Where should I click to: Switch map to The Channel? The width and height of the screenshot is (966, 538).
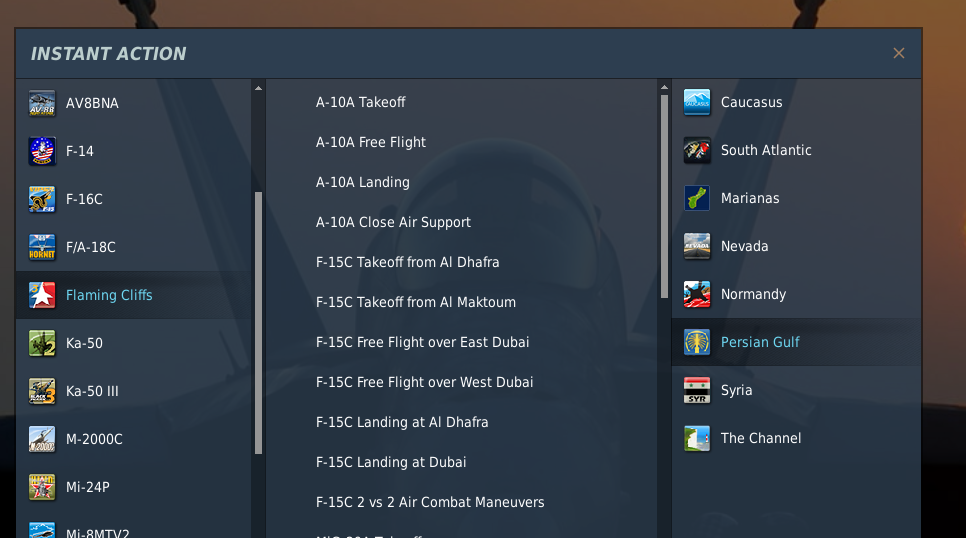click(797, 439)
